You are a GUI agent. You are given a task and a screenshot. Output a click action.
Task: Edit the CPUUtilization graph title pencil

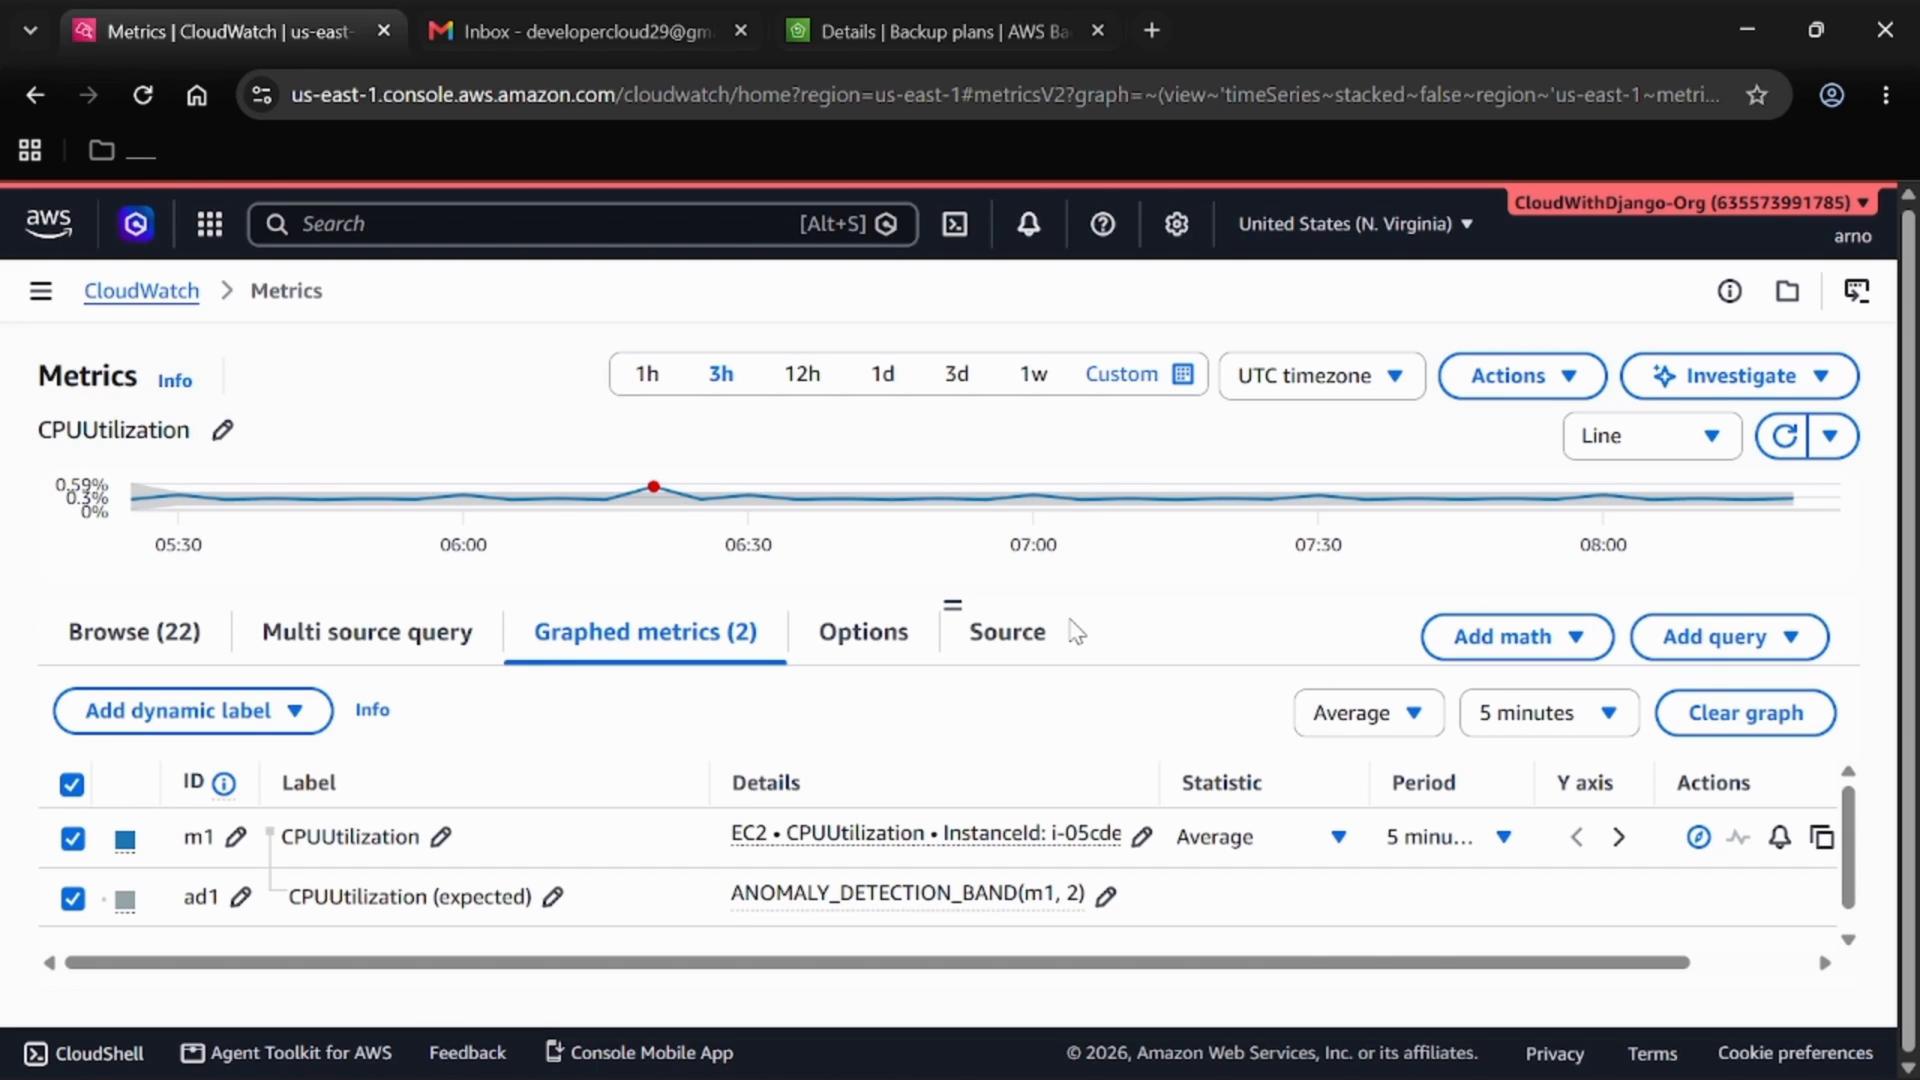222,430
